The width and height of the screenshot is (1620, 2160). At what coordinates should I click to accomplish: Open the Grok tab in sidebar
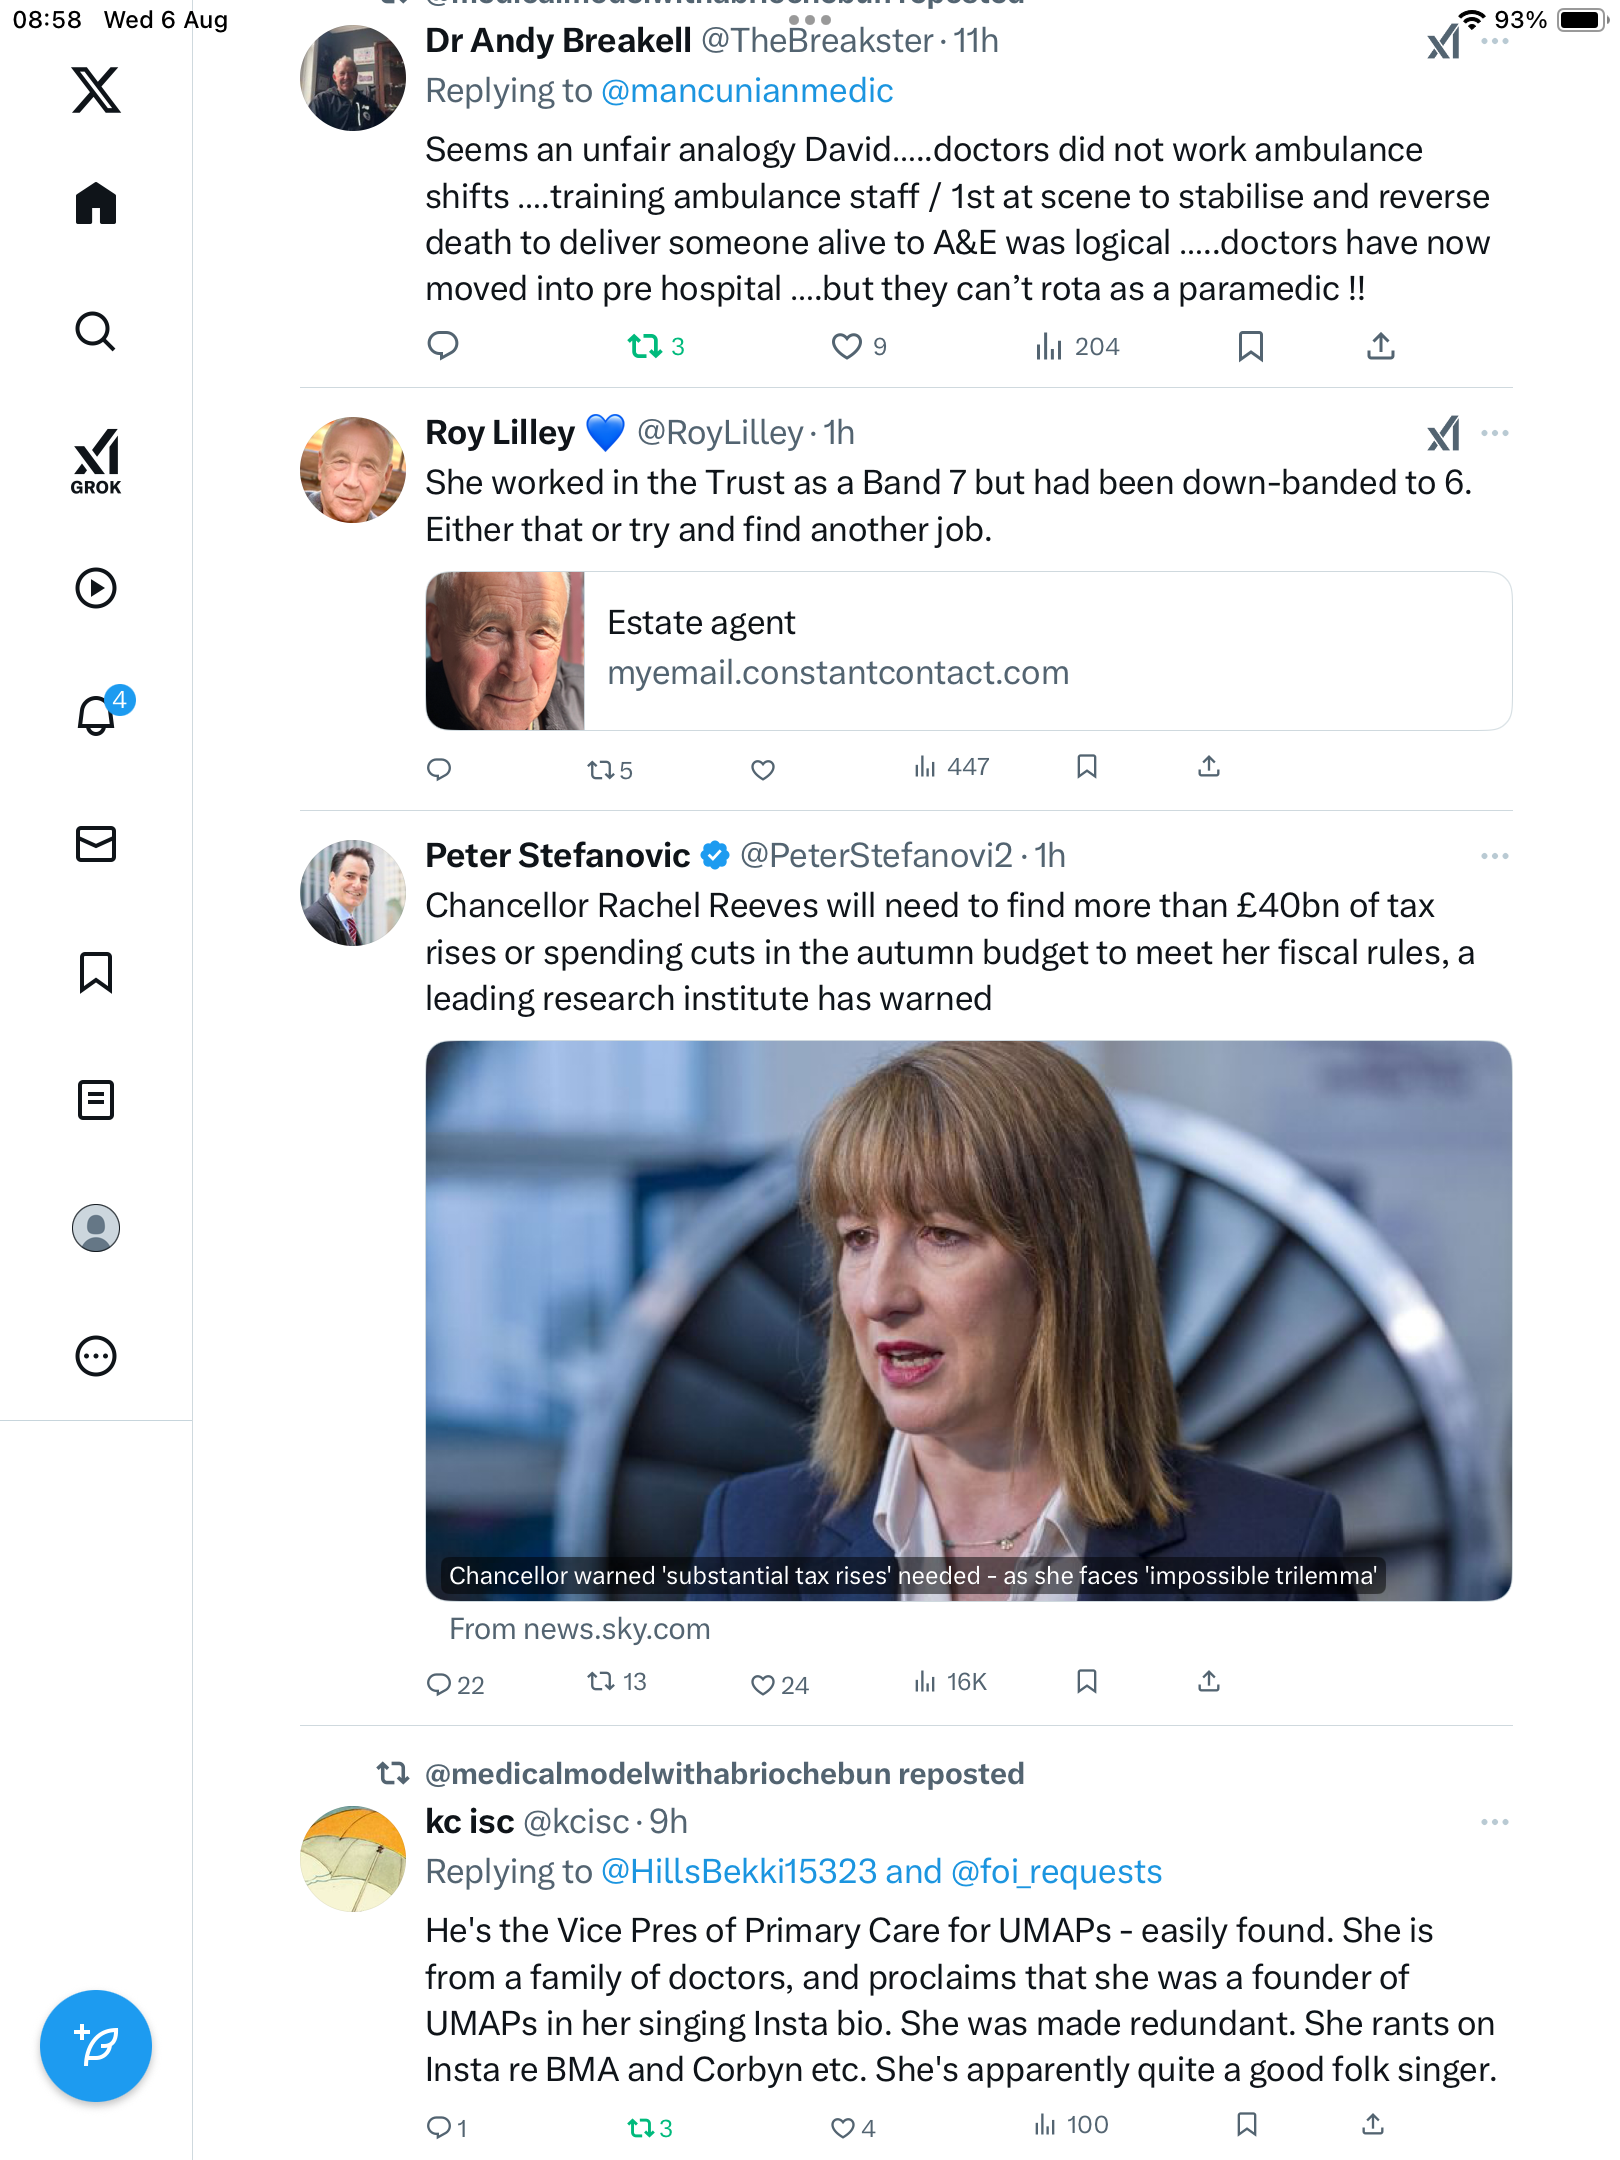point(96,461)
